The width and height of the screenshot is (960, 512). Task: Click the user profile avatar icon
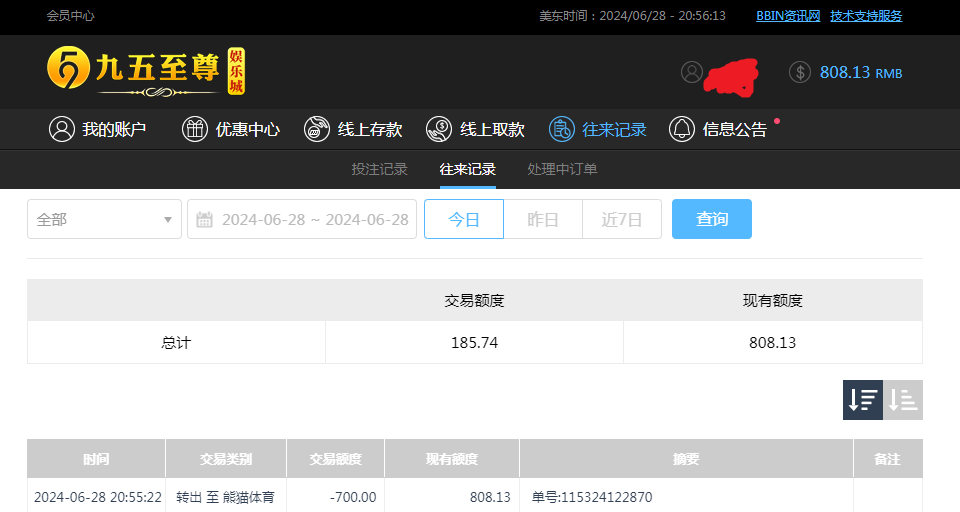(x=692, y=72)
